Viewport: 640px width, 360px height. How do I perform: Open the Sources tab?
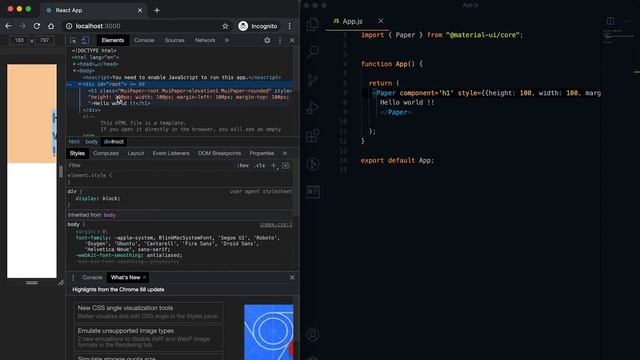[174, 40]
